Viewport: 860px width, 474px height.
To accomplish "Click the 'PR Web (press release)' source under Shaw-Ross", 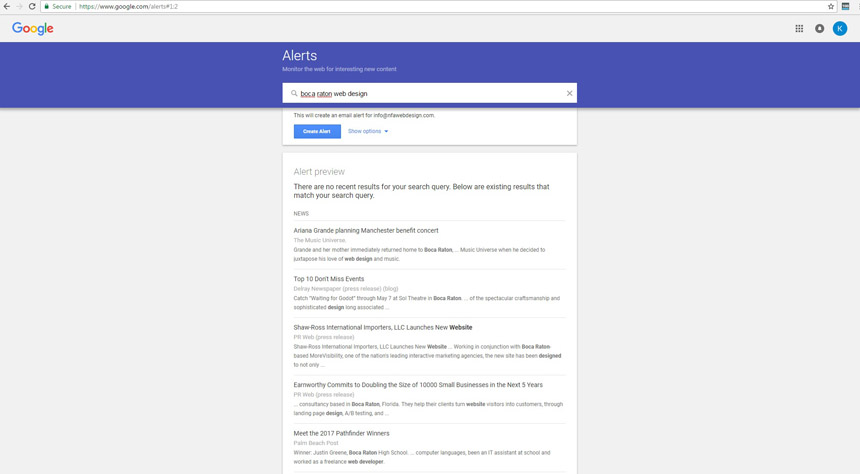I will click(x=324, y=337).
